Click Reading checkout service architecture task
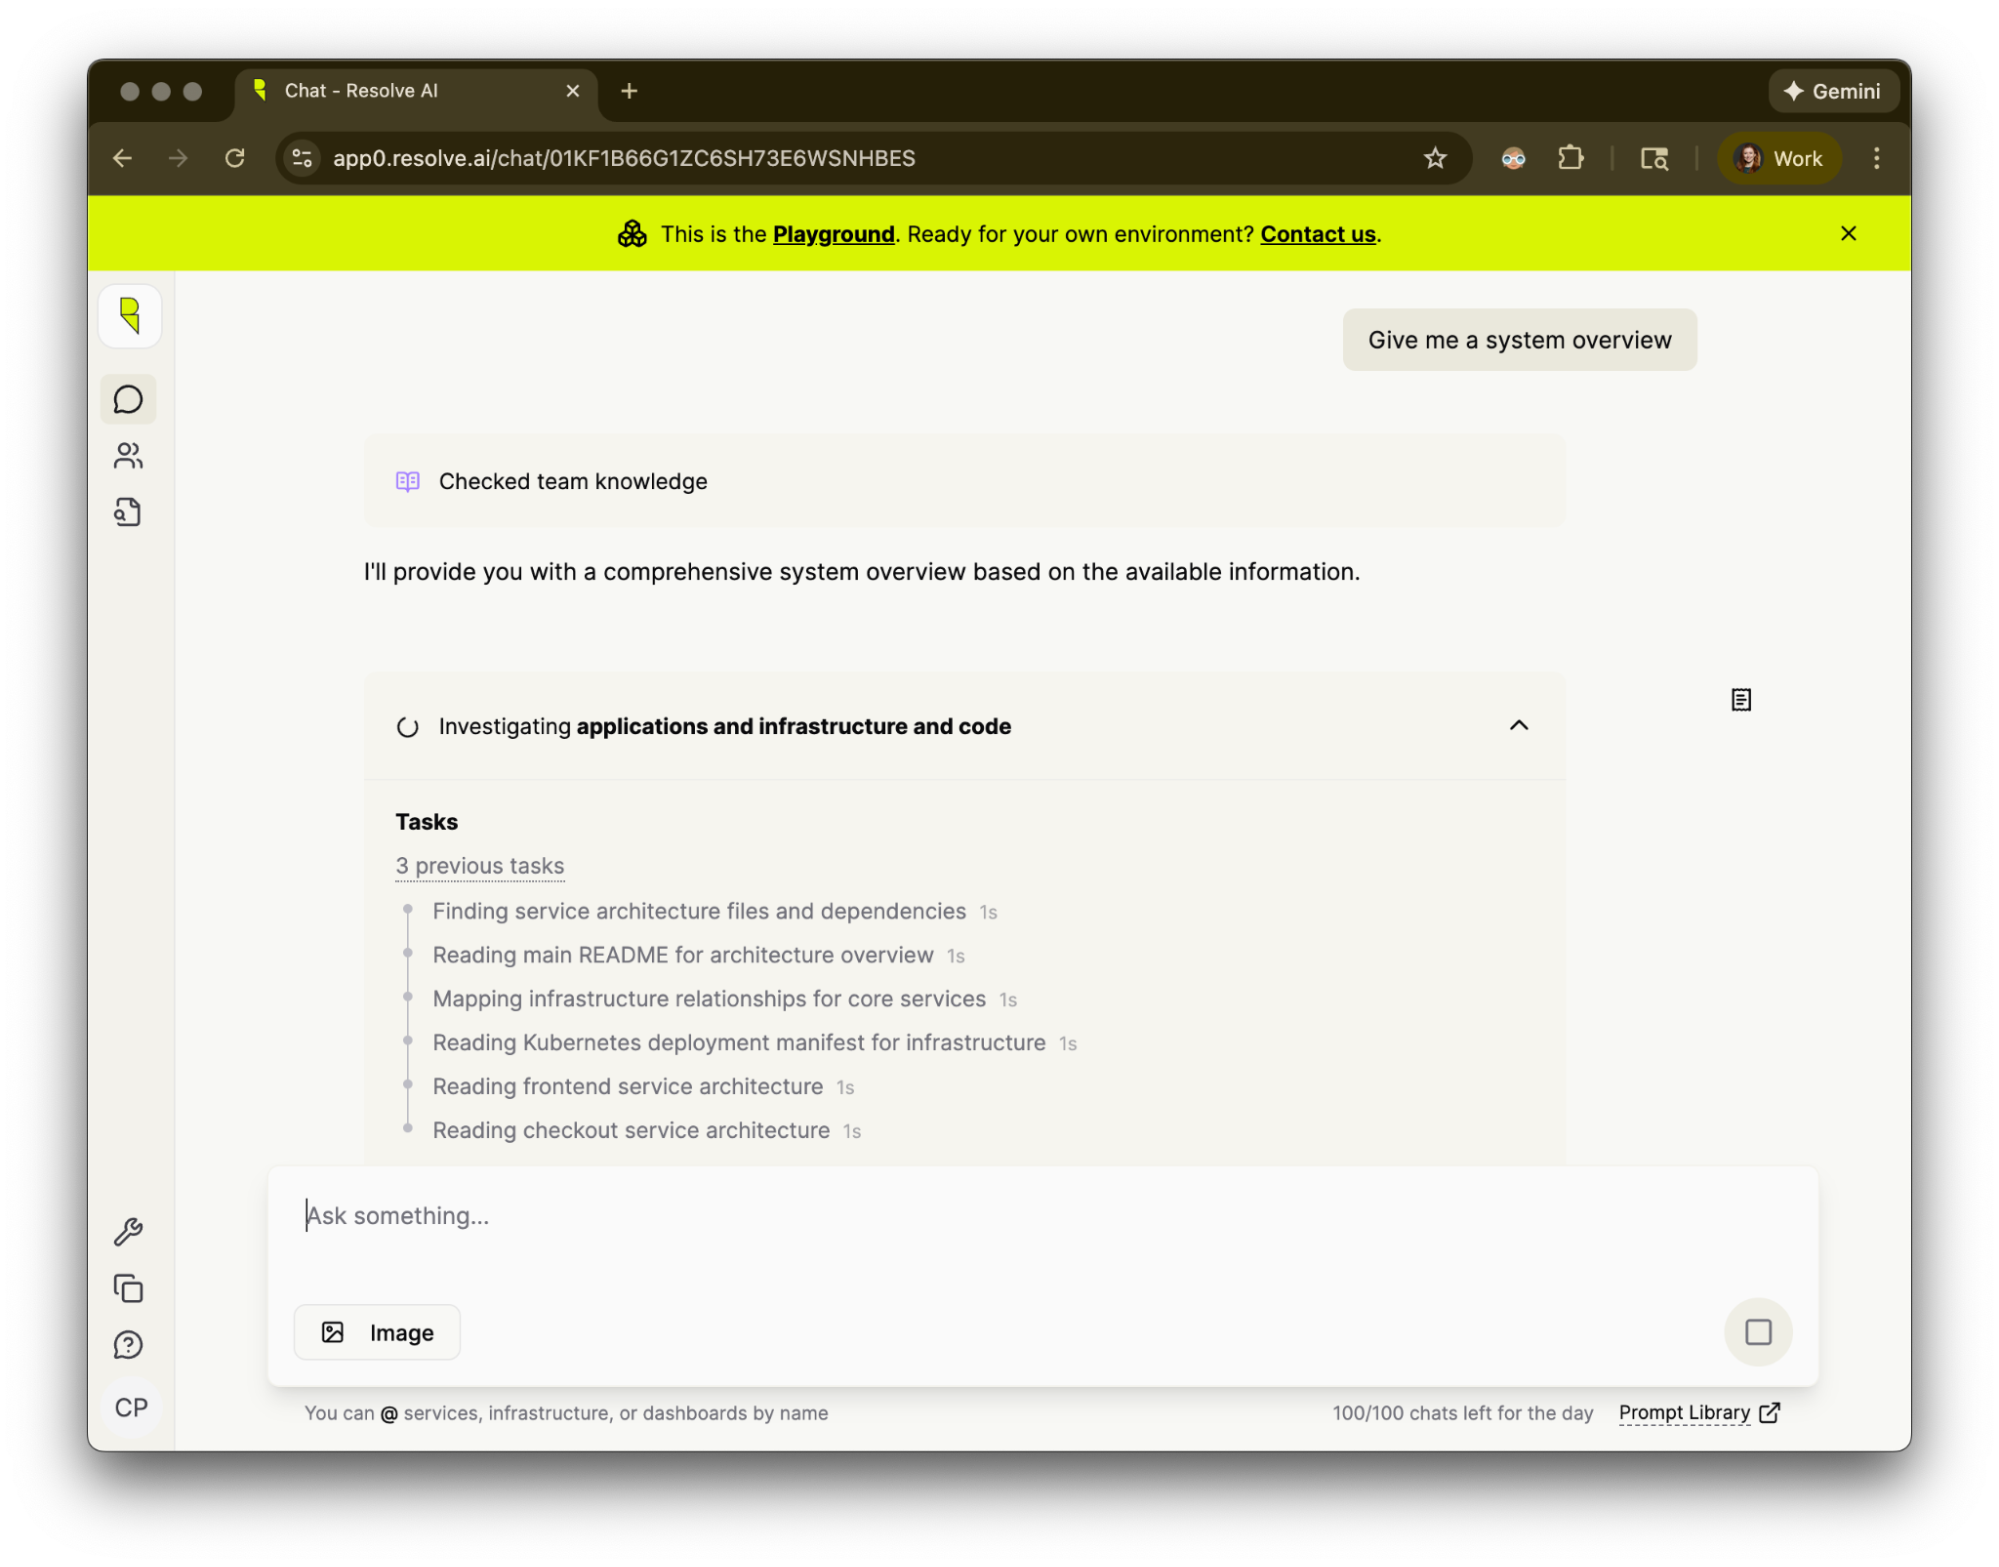1999x1567 pixels. pyautogui.click(x=632, y=1130)
